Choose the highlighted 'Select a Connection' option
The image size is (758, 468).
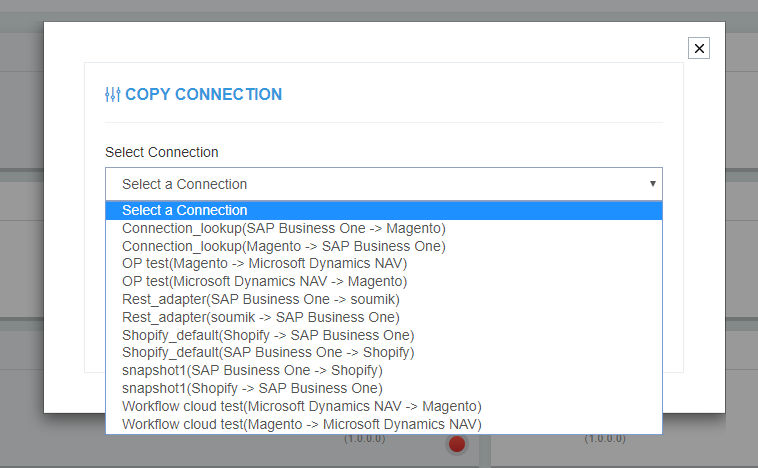tap(384, 210)
